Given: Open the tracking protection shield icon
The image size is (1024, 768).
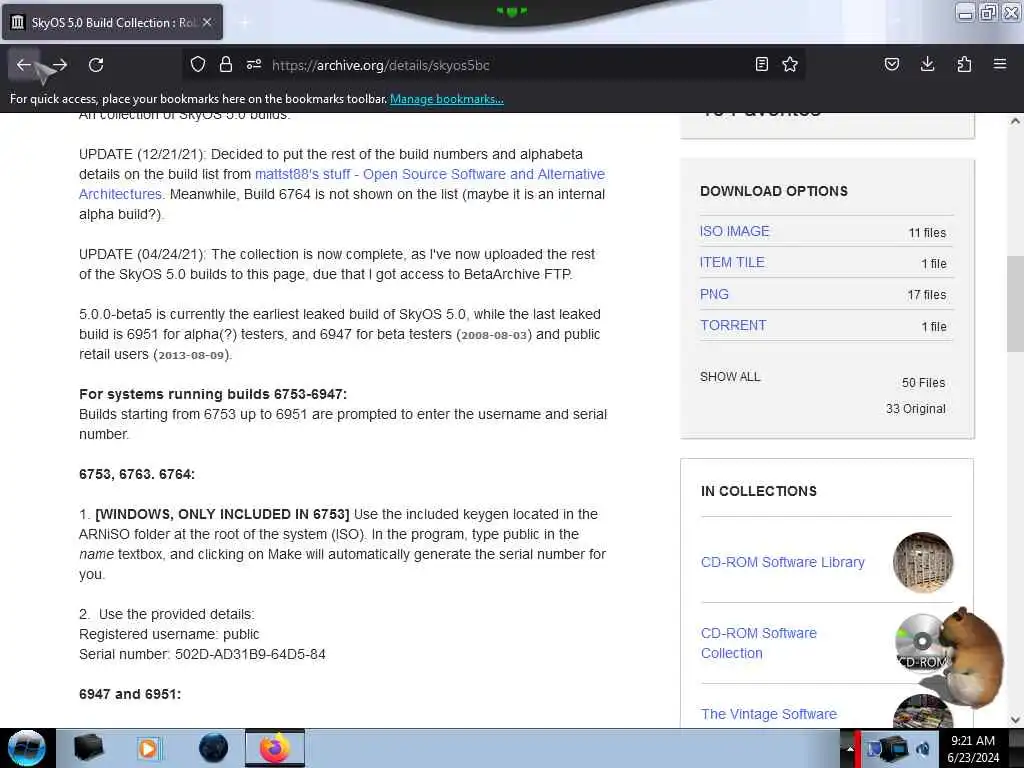Looking at the screenshot, I should [198, 64].
